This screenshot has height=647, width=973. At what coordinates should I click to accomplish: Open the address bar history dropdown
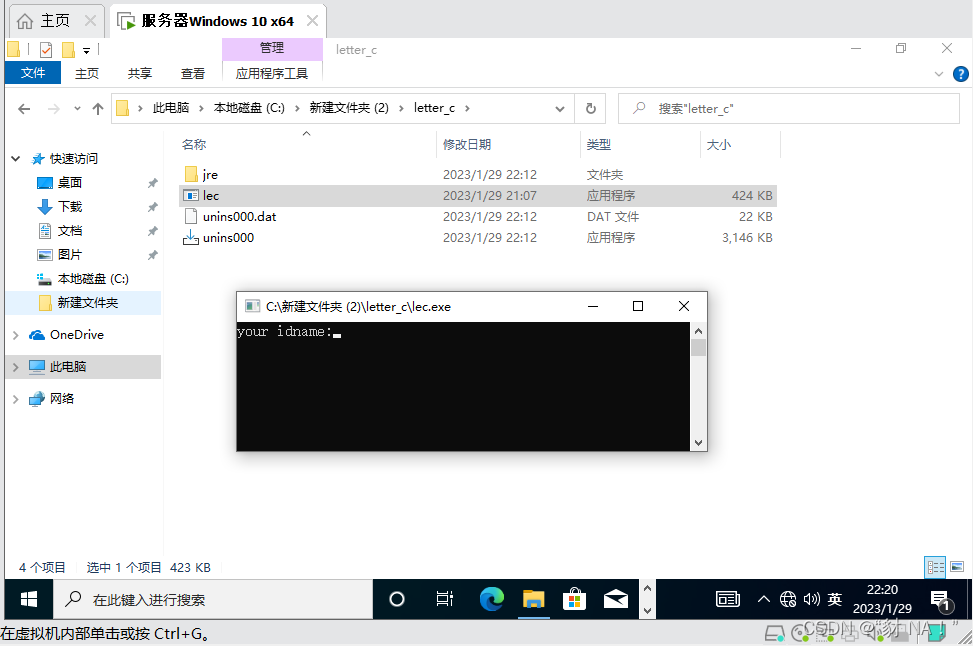[x=558, y=107]
